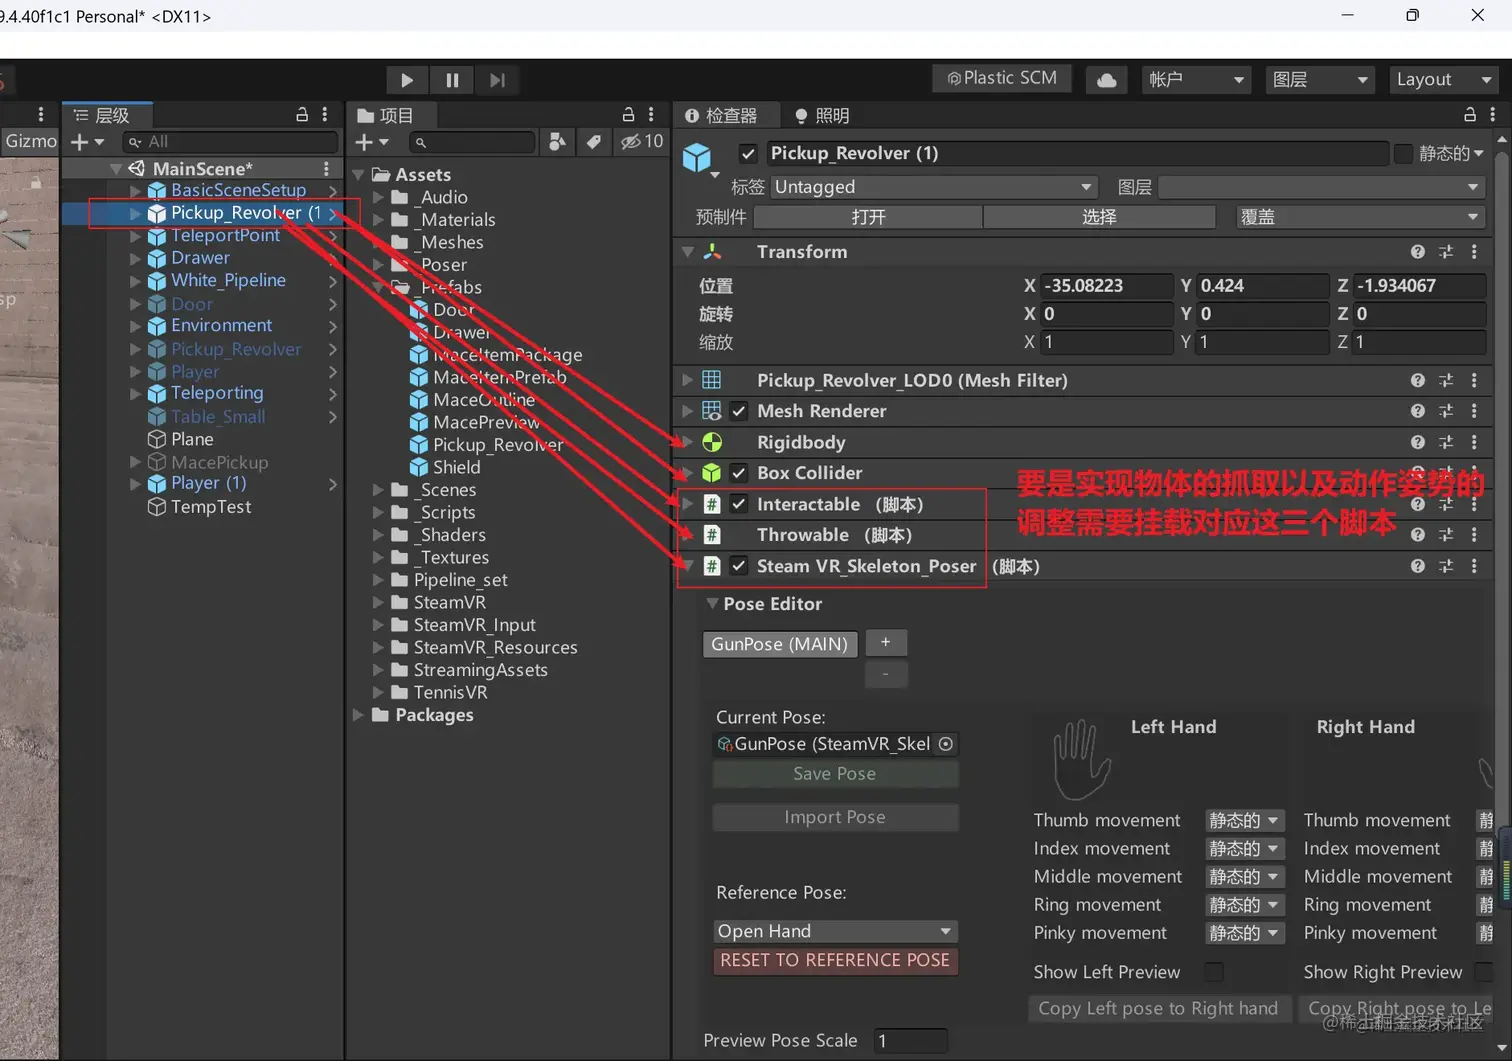This screenshot has width=1512, height=1061.
Task: Toggle the Box Collider enabled checkbox
Action: [x=739, y=473]
